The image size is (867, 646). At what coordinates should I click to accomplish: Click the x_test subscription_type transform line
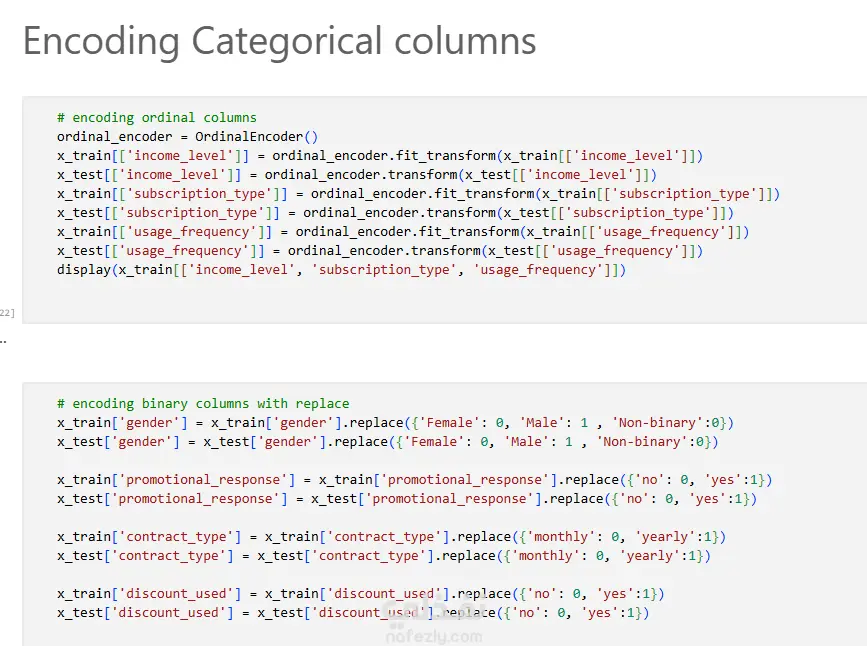coord(395,213)
